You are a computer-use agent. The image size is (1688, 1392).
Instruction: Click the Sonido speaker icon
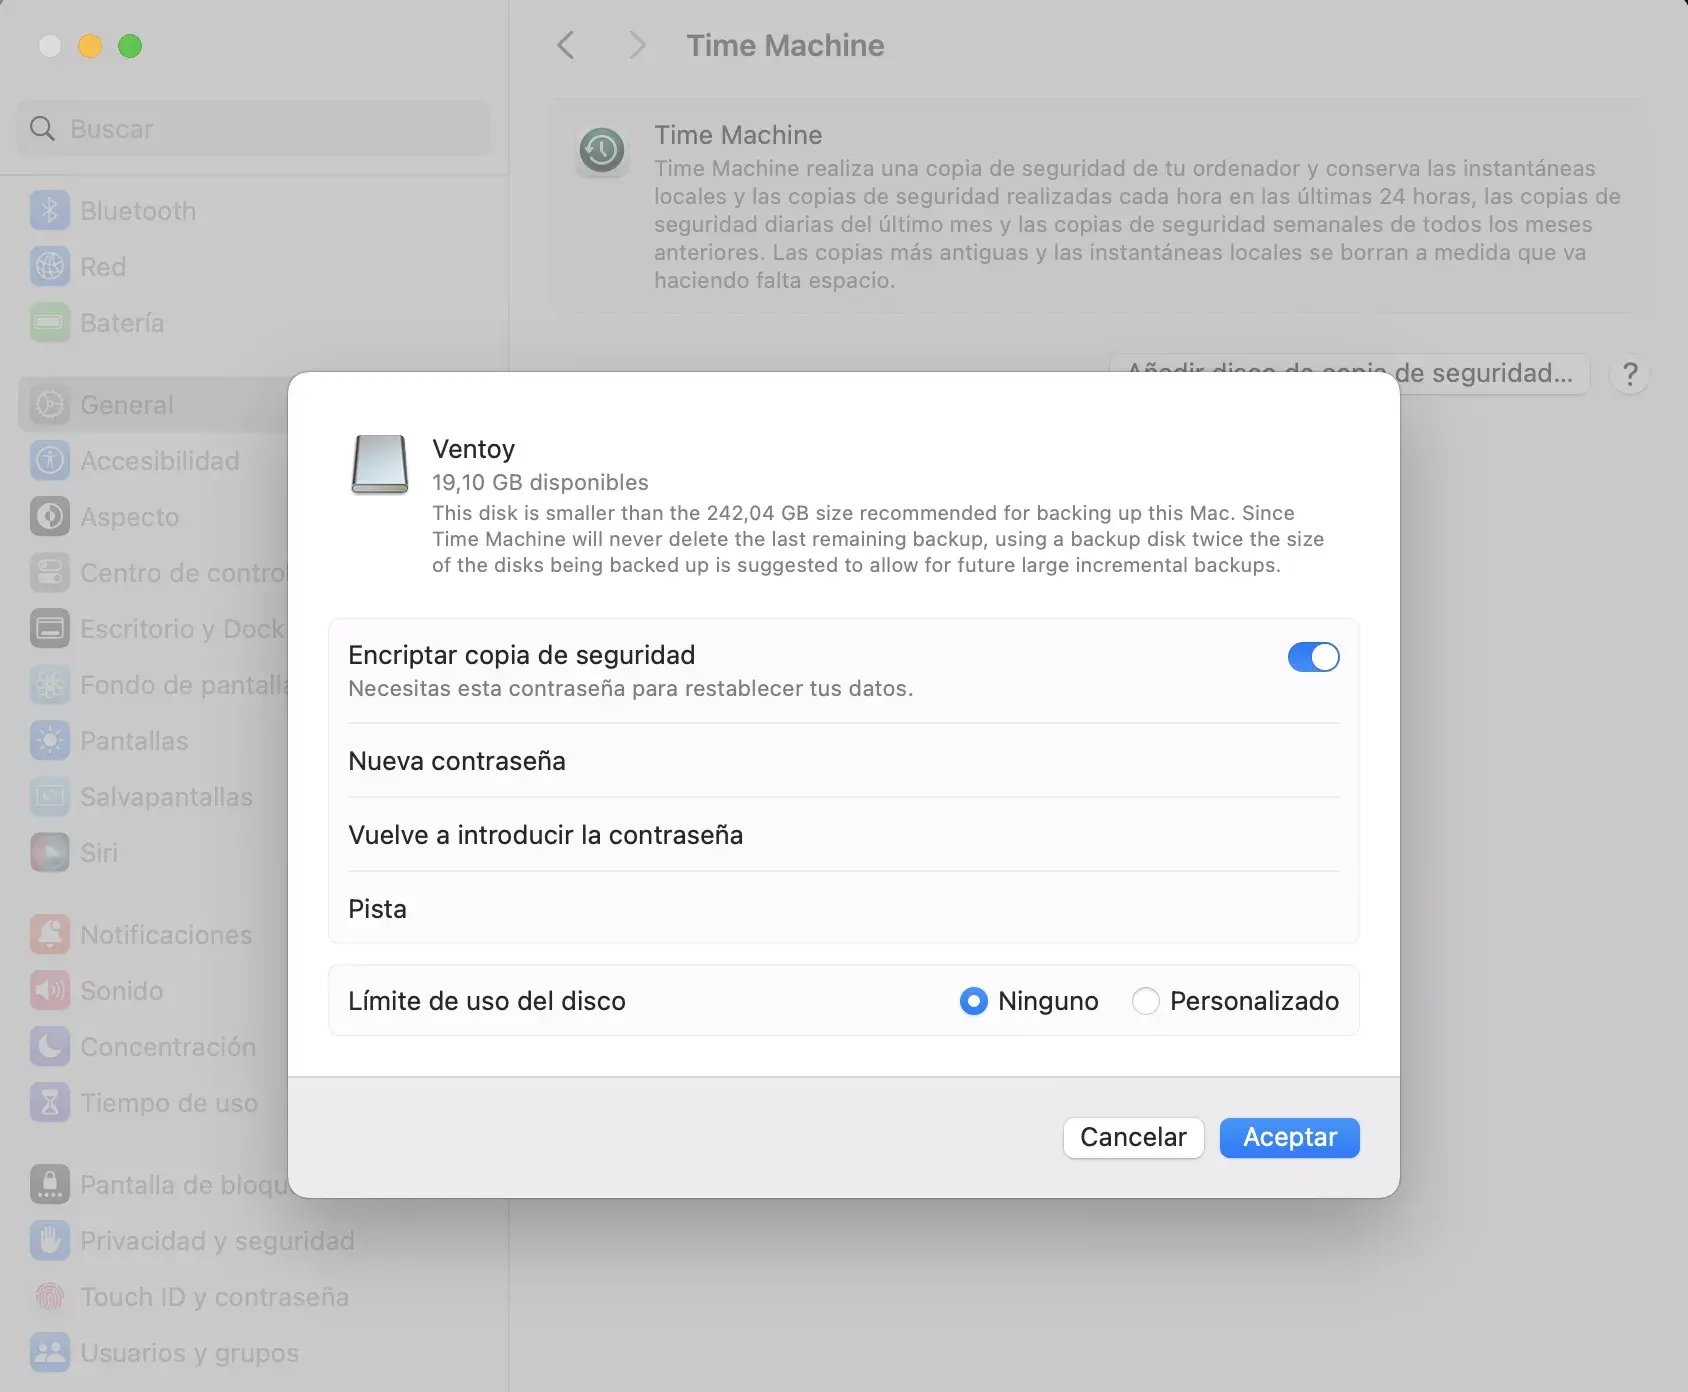tap(50, 991)
